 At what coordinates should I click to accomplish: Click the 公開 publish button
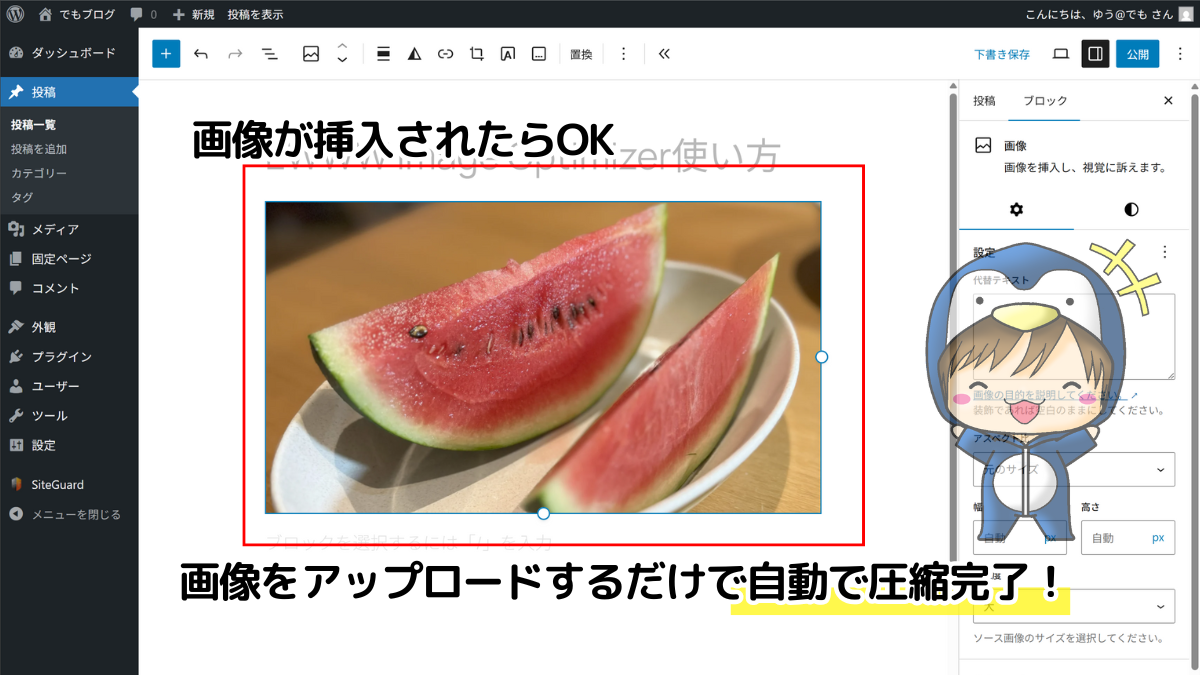tap(1138, 54)
